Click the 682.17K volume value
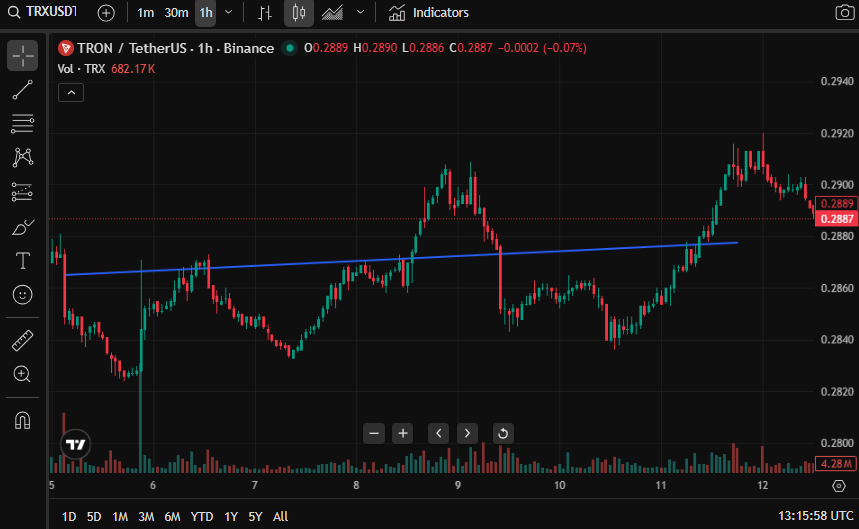 133,69
